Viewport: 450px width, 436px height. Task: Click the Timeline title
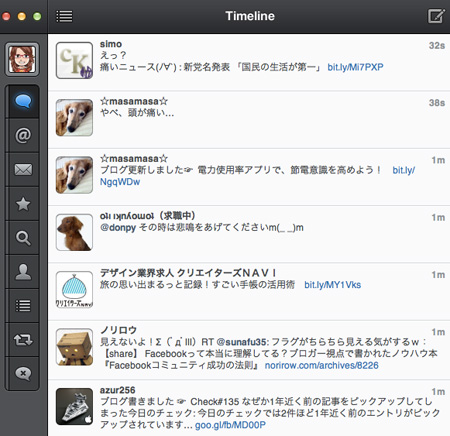(x=250, y=16)
